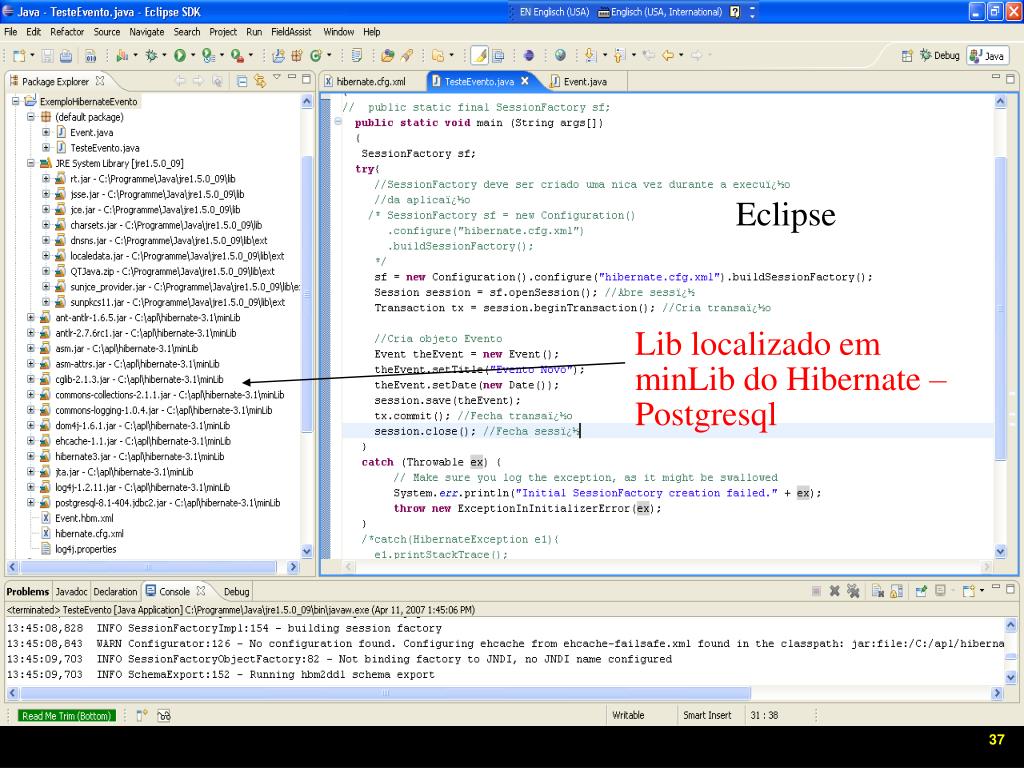Open the Window menu
Screen dimensions: 1024x768
pos(338,32)
